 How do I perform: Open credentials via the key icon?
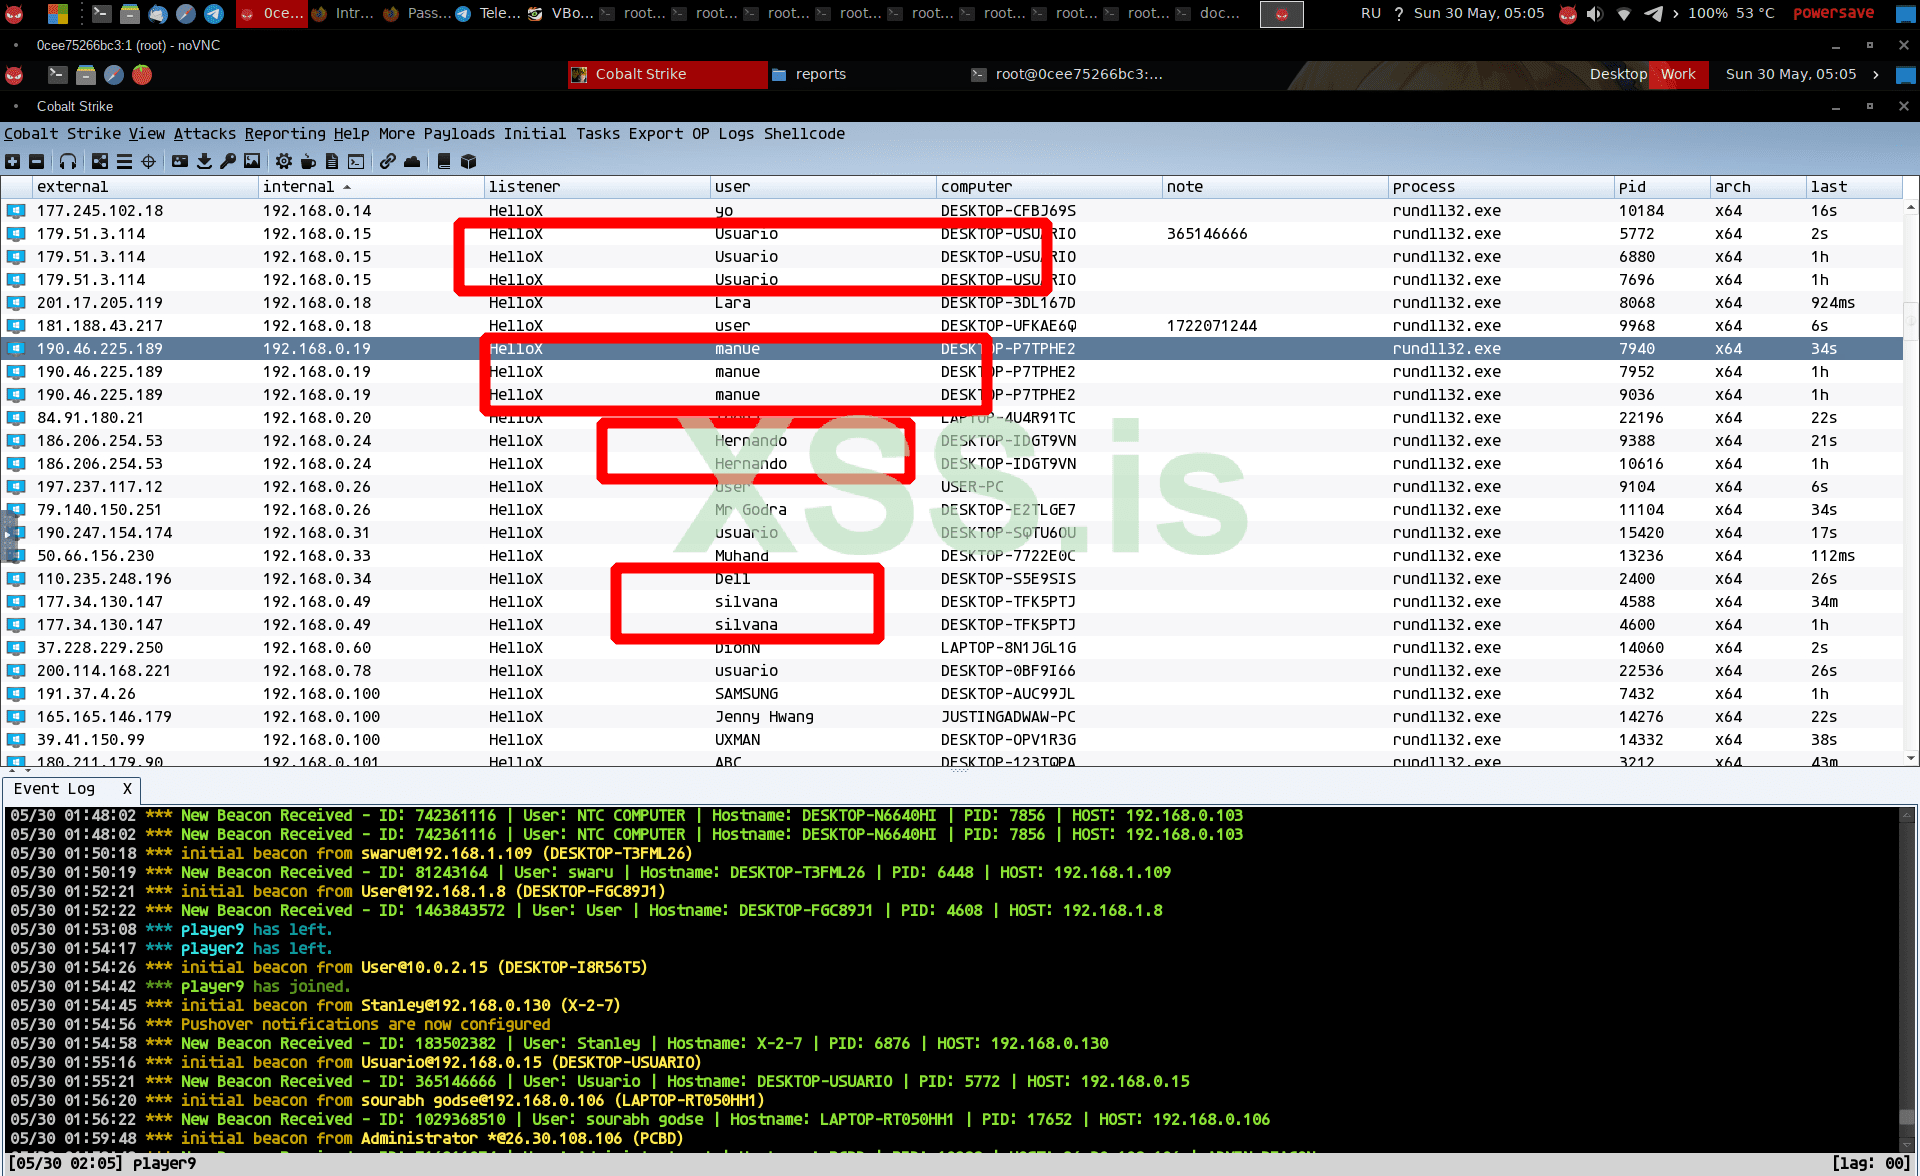pos(228,161)
